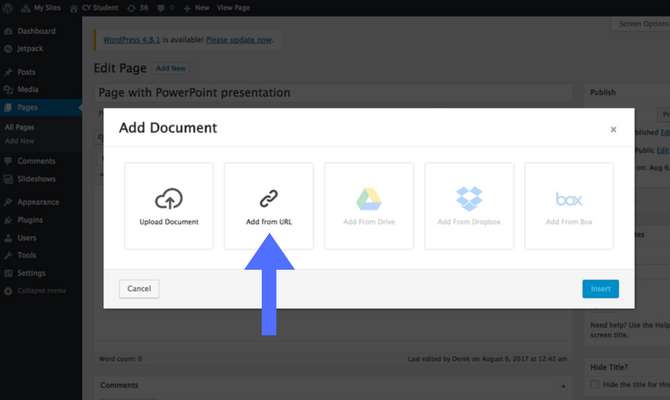Choose Add from URL option
670x400 pixels.
click(269, 206)
